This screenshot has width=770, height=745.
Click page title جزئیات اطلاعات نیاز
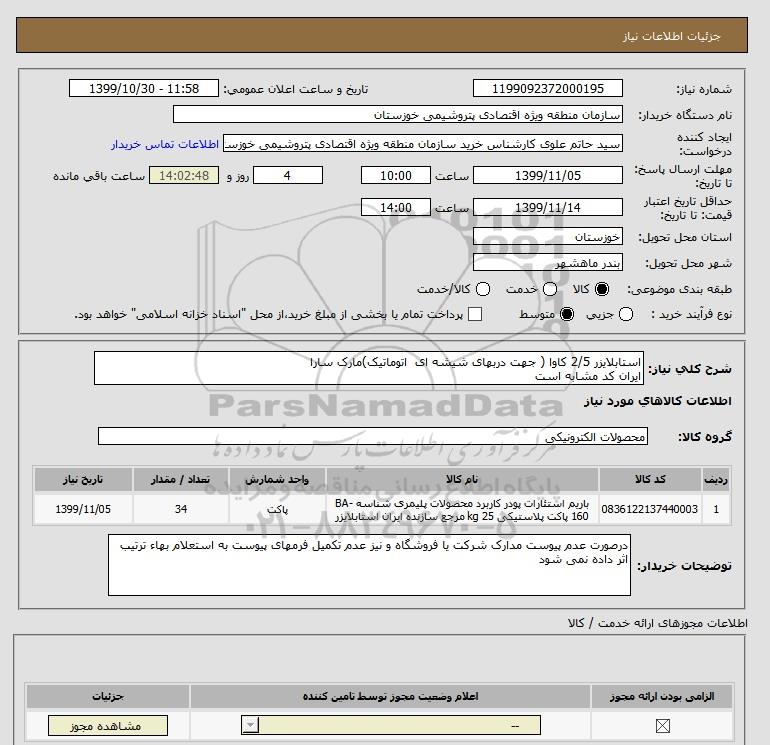tap(671, 36)
